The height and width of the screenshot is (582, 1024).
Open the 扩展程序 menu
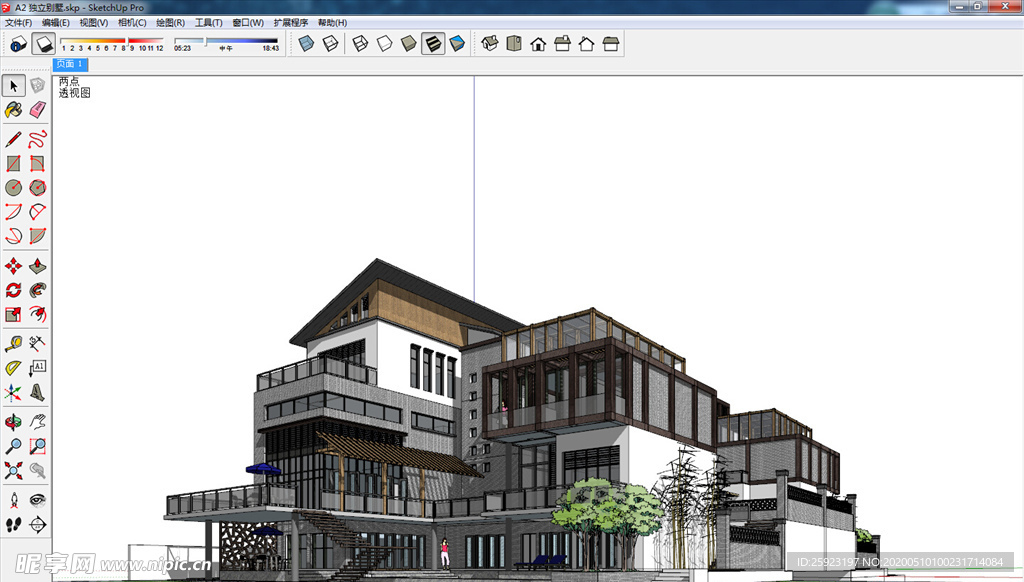[x=291, y=22]
